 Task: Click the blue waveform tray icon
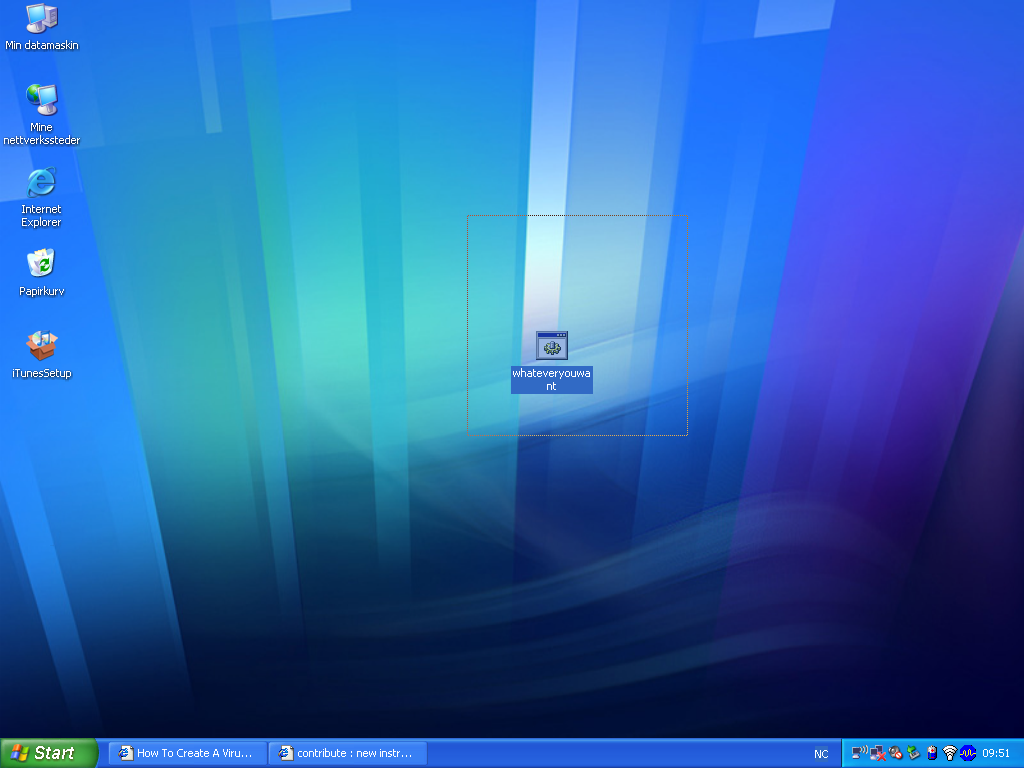pos(968,753)
